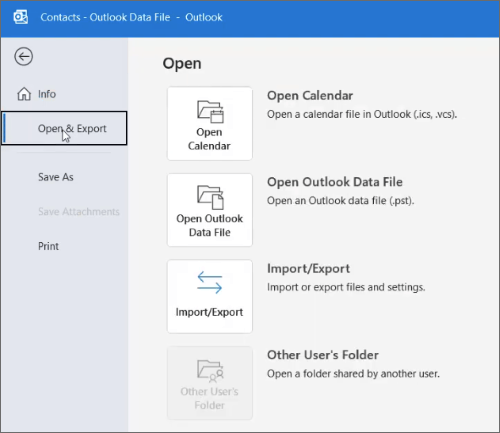Click the Info home icon
Viewport: 500px width, 433px height.
tap(24, 94)
